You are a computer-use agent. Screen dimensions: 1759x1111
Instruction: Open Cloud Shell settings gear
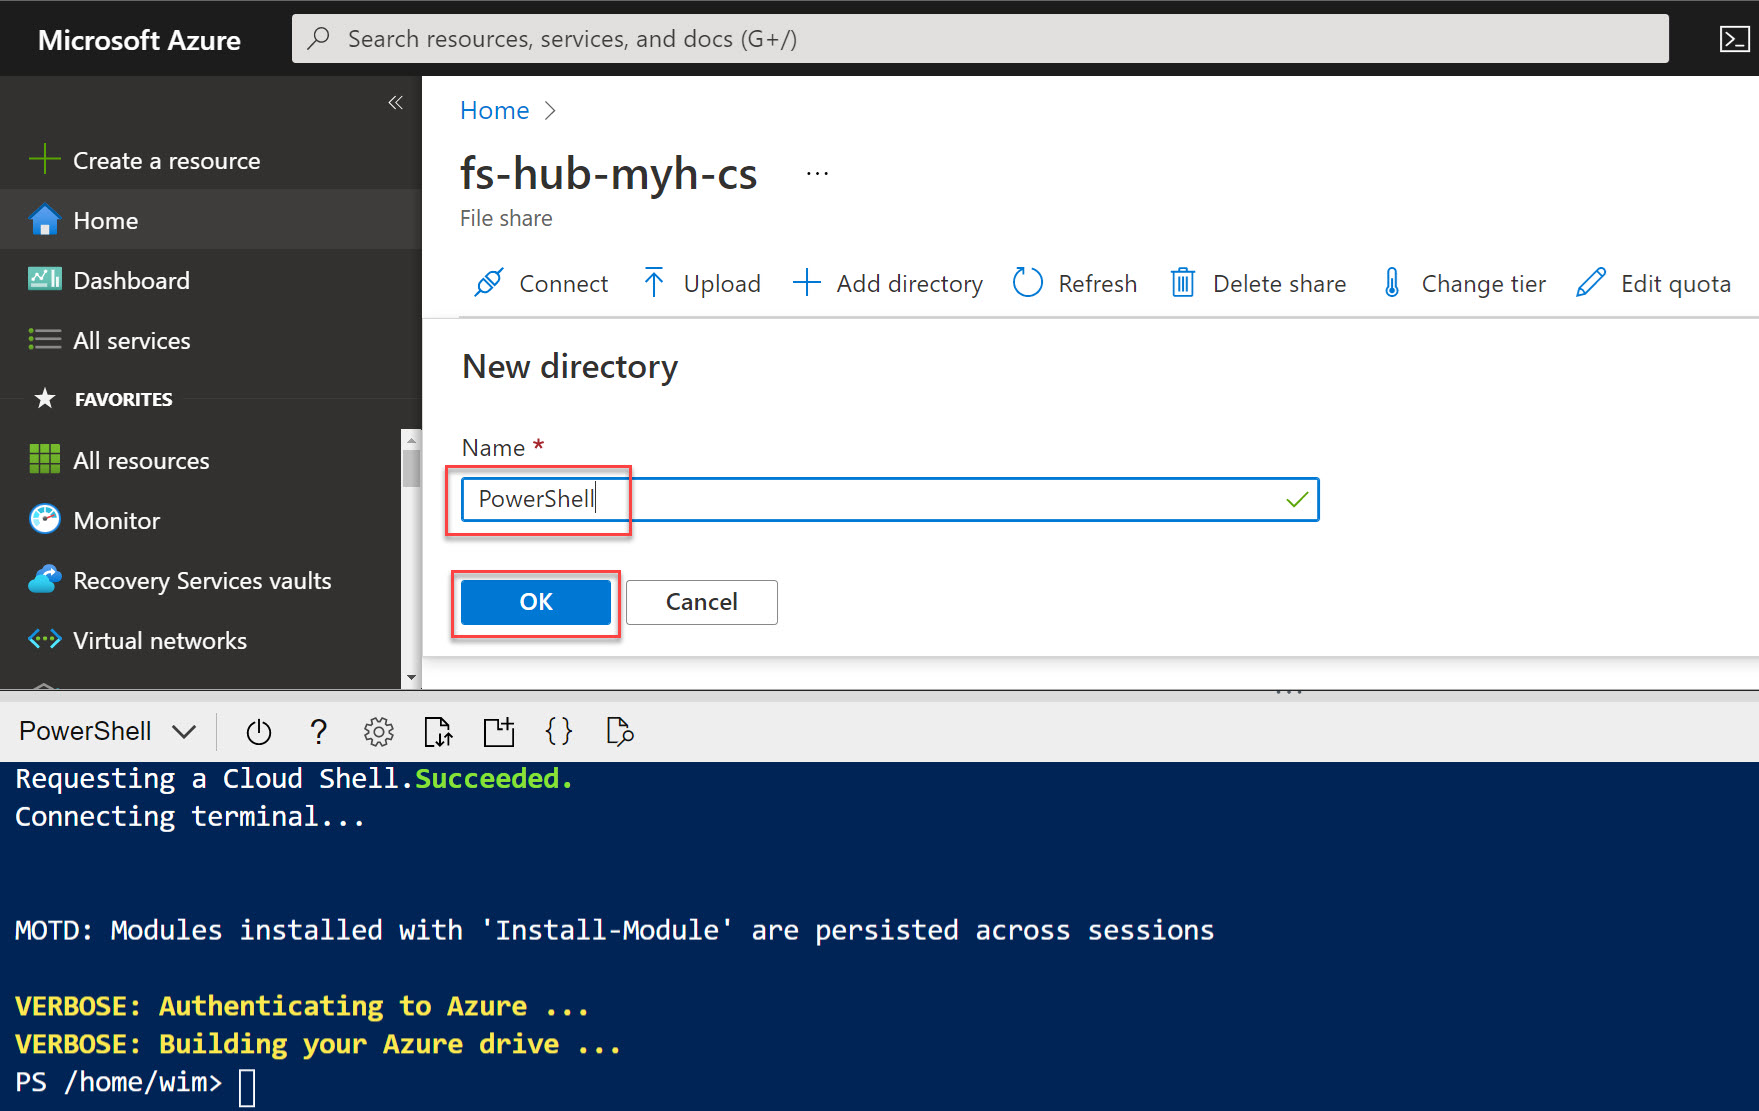coord(379,732)
